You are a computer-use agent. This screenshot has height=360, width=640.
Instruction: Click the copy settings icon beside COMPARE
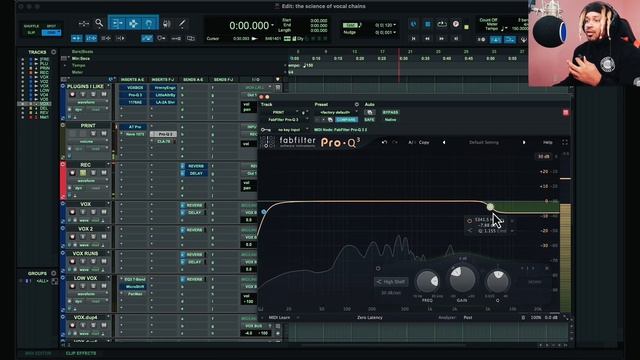pyautogui.click(x=330, y=120)
